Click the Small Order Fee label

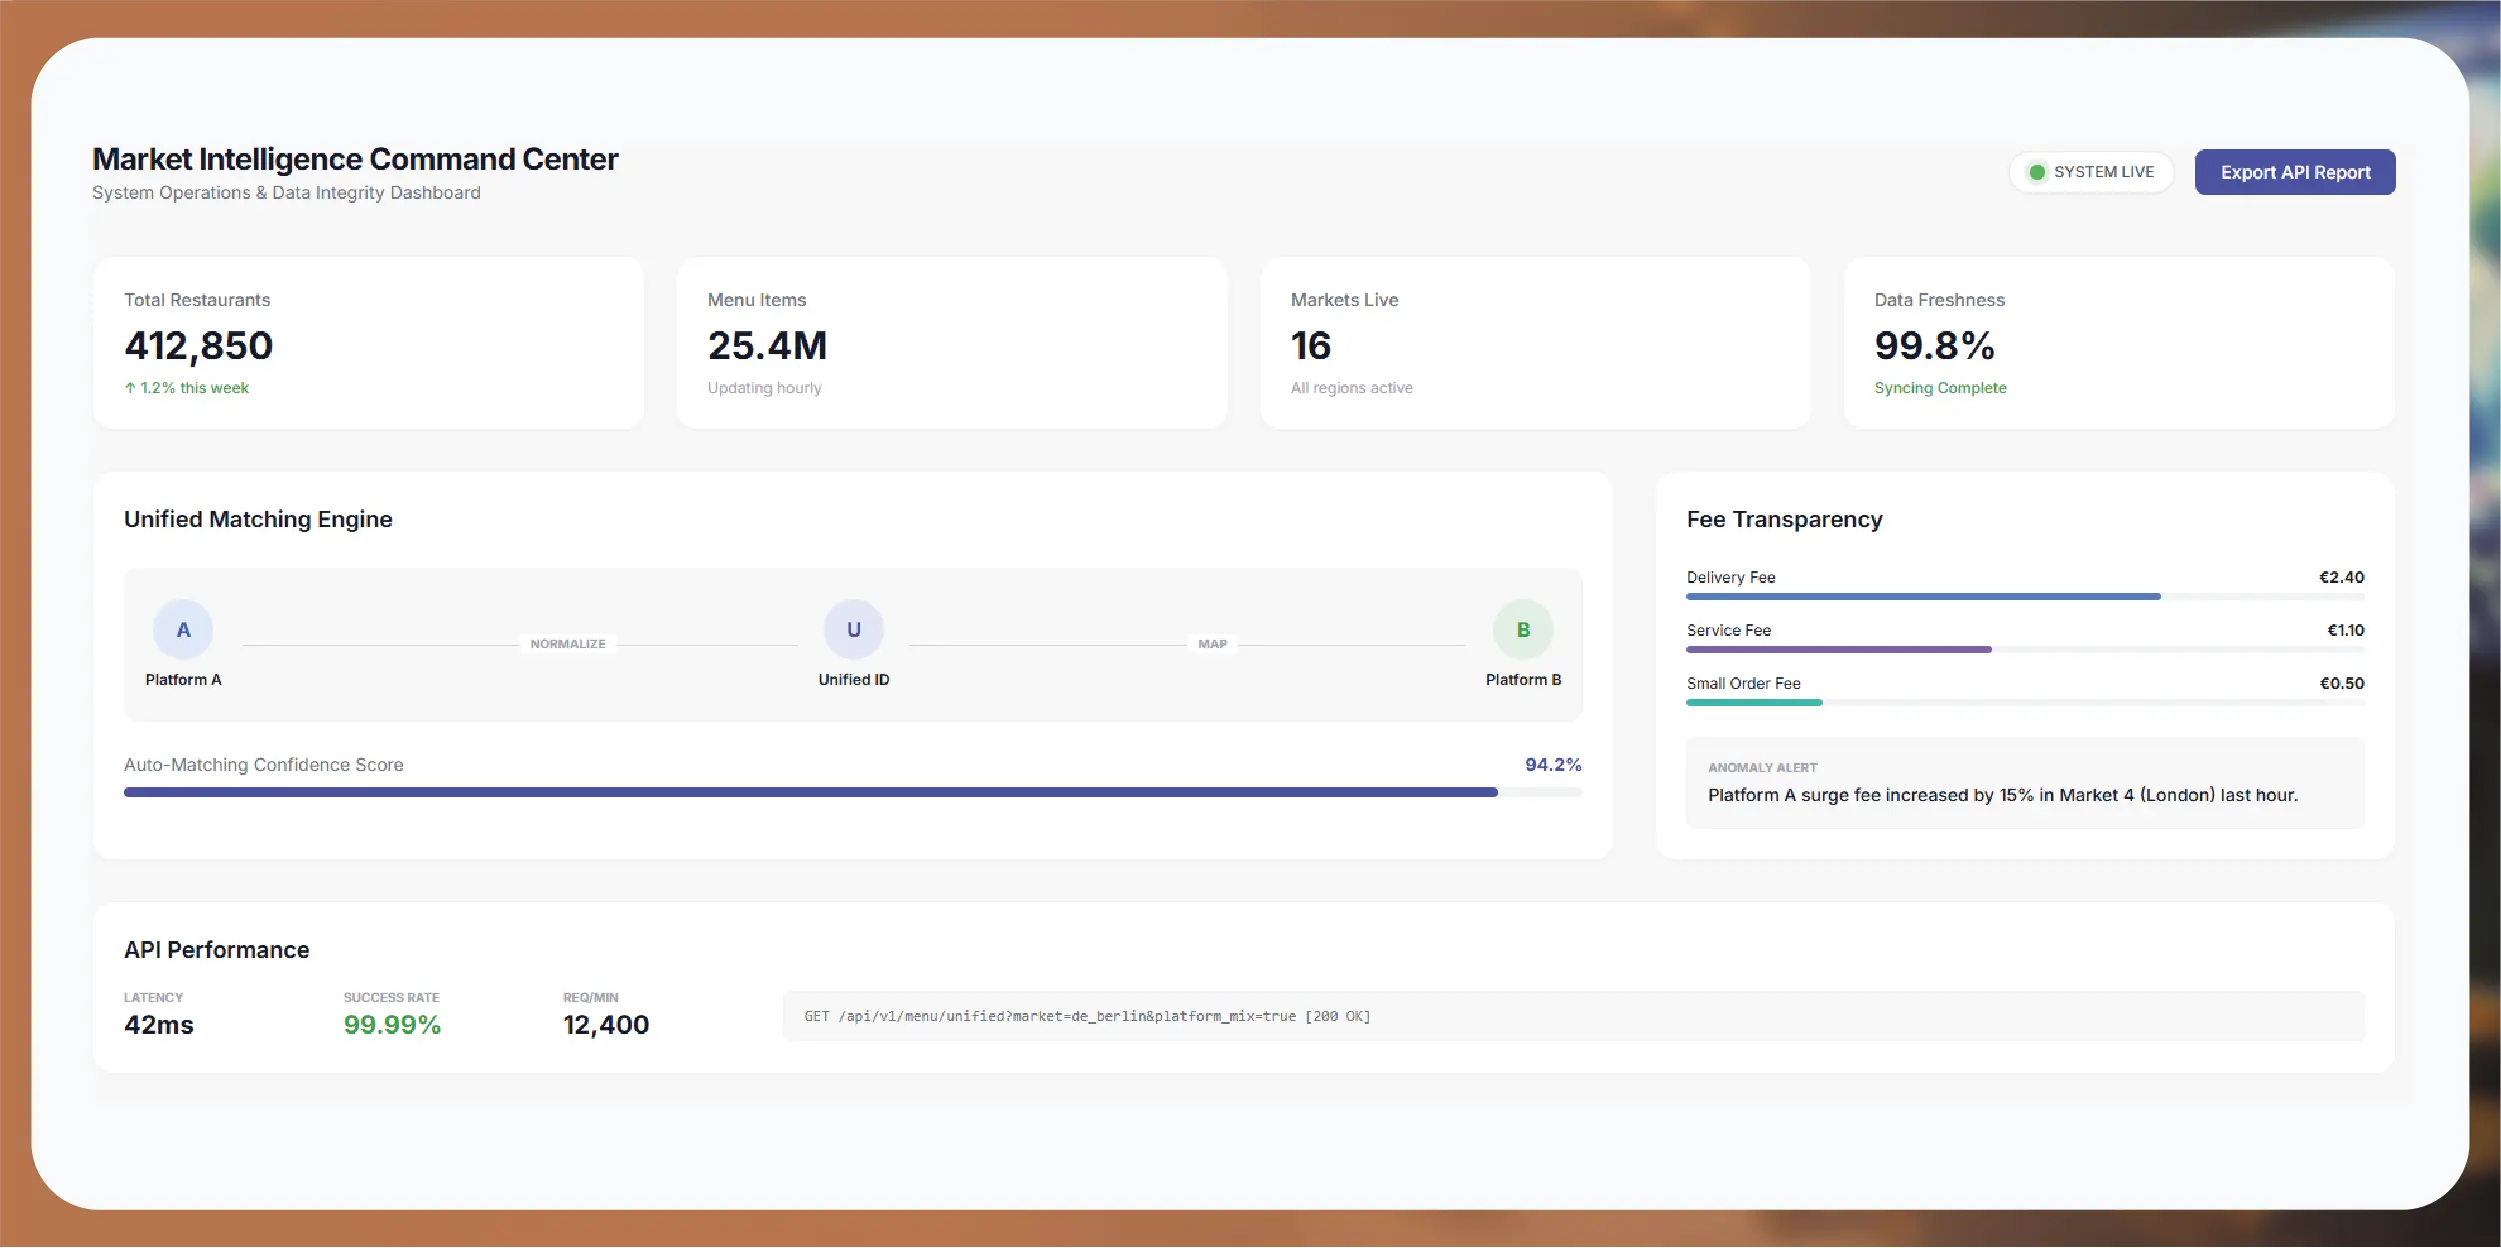1744,683
